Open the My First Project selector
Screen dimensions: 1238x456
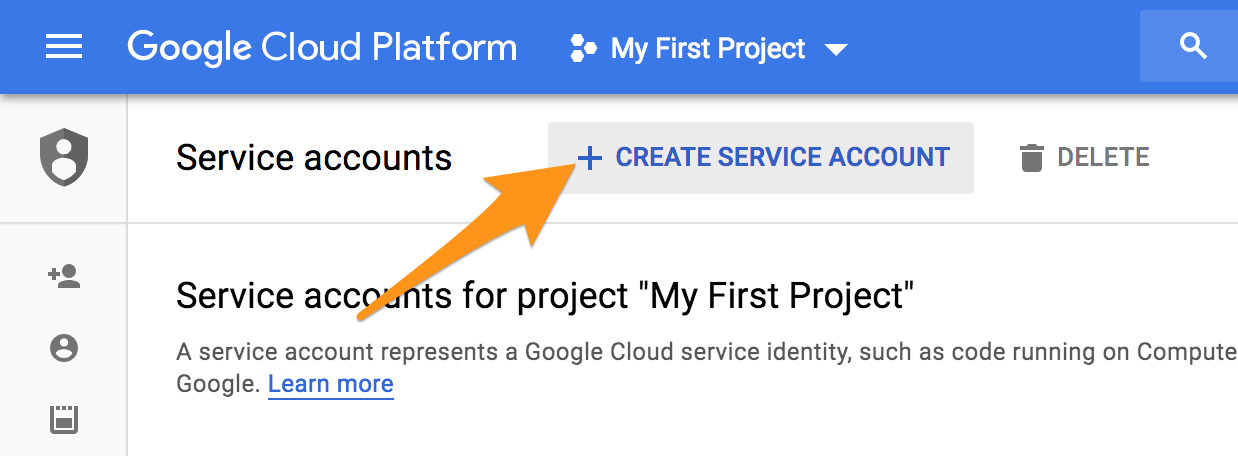pos(708,47)
